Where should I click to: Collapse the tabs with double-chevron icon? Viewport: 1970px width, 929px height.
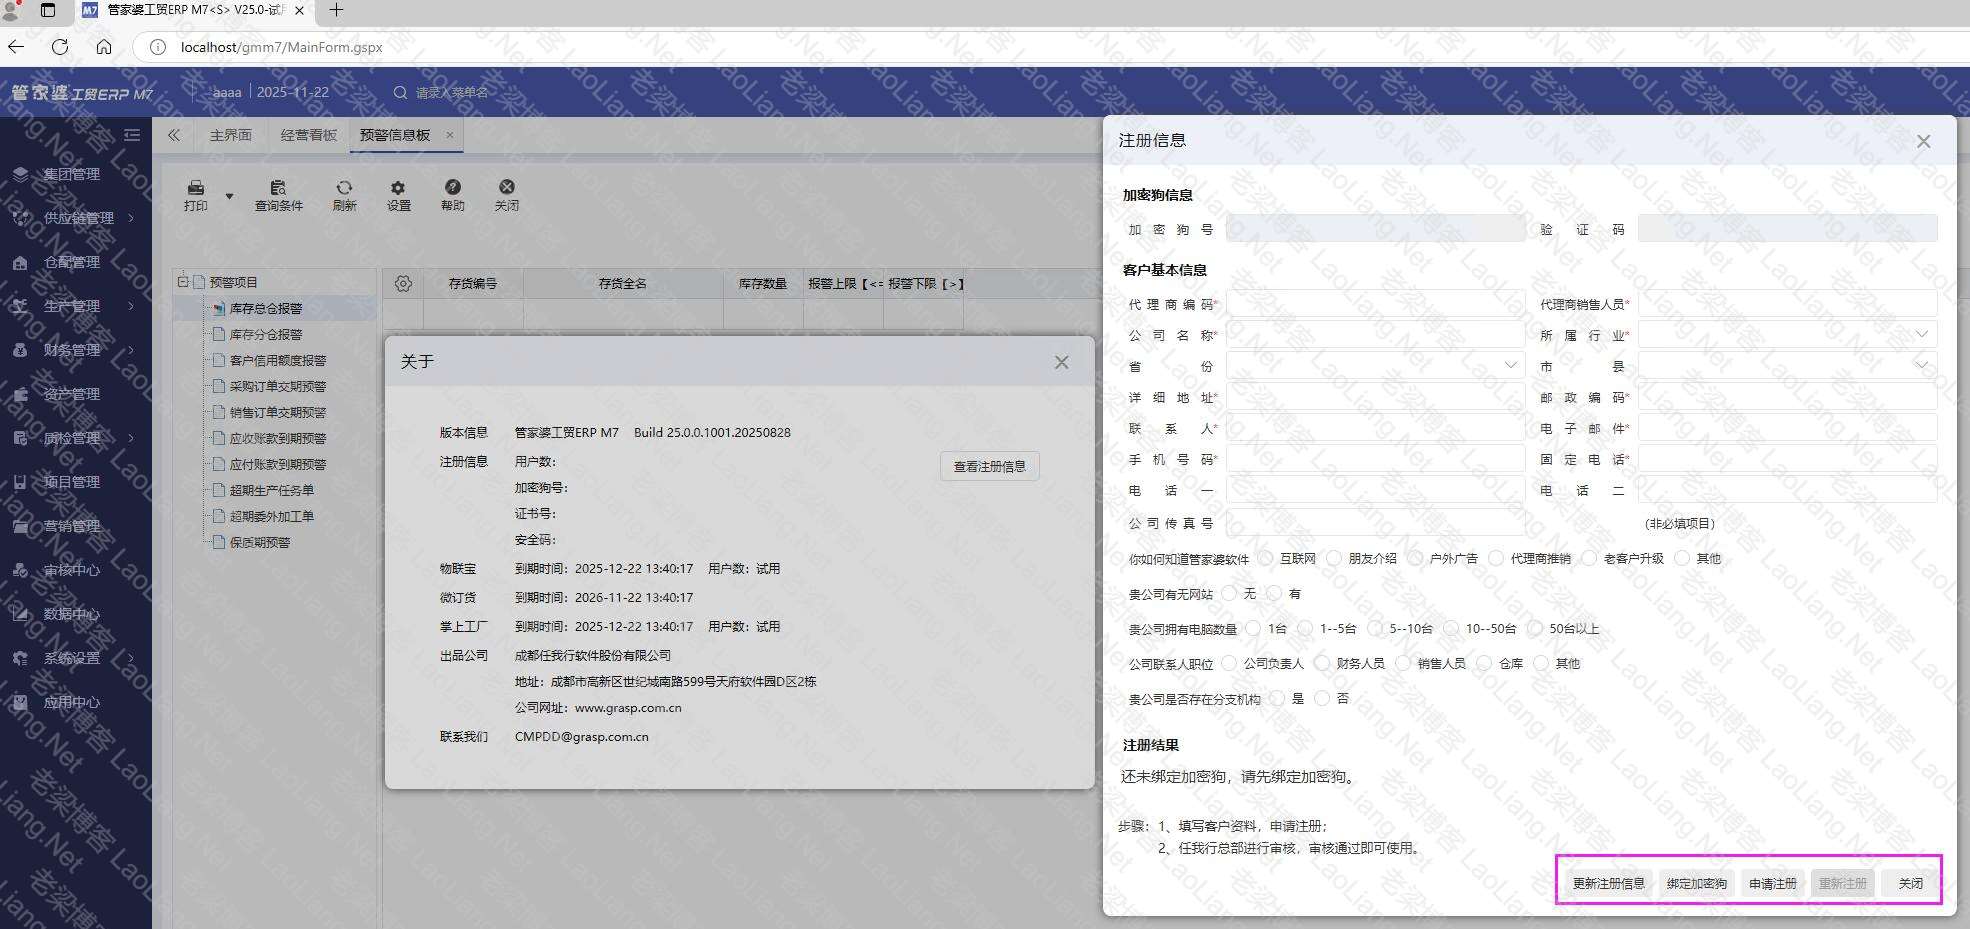pyautogui.click(x=174, y=135)
